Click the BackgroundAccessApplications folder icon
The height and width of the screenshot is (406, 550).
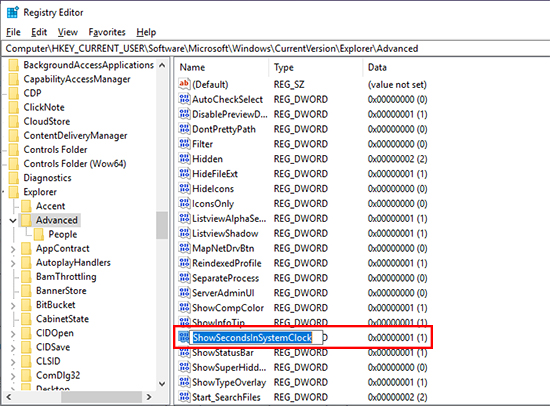14,65
